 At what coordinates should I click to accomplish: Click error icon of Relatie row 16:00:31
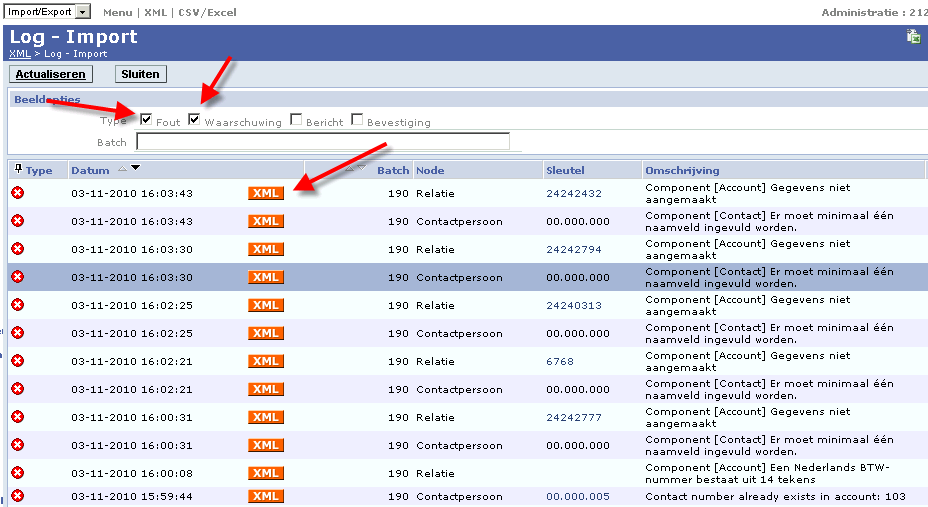pyautogui.click(x=18, y=416)
